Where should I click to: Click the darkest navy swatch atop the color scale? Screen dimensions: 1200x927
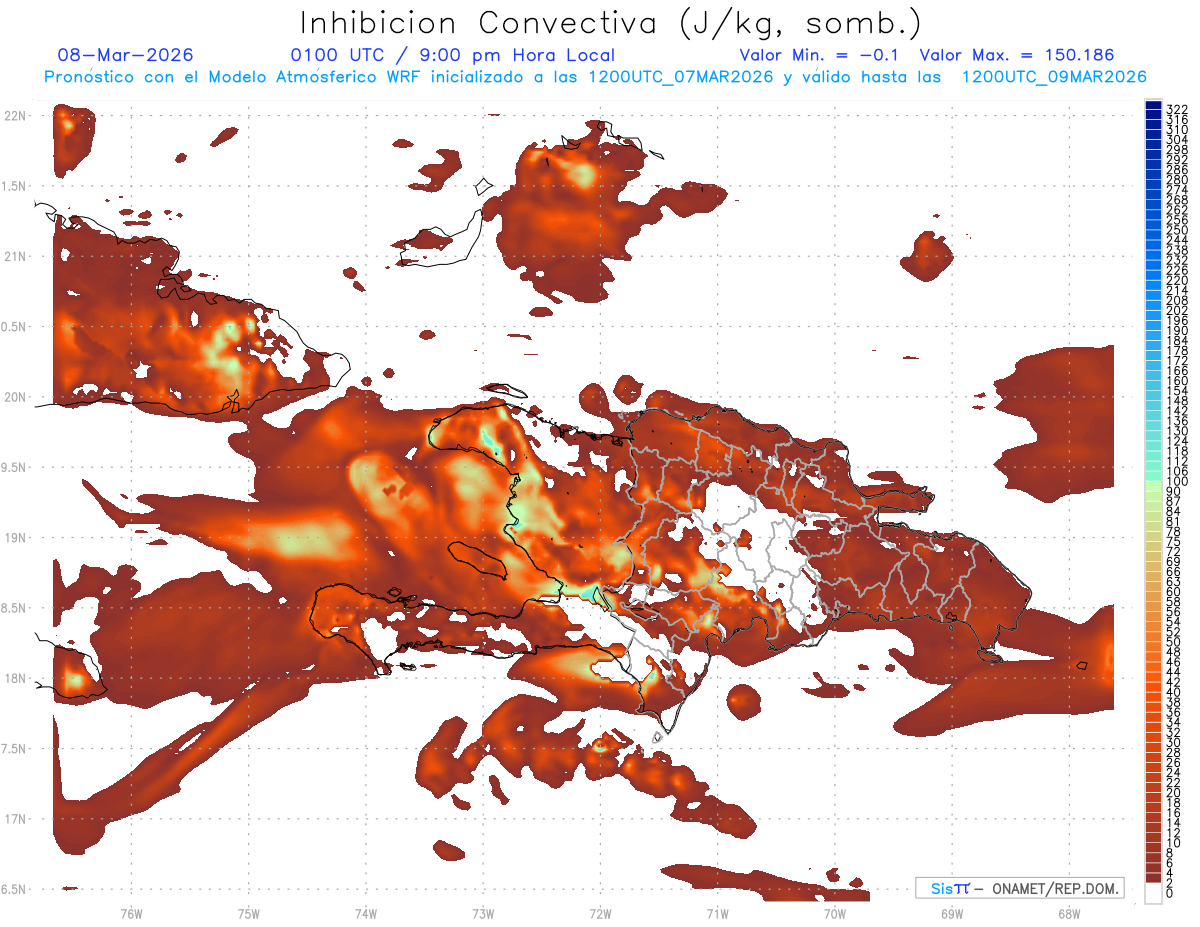1153,105
